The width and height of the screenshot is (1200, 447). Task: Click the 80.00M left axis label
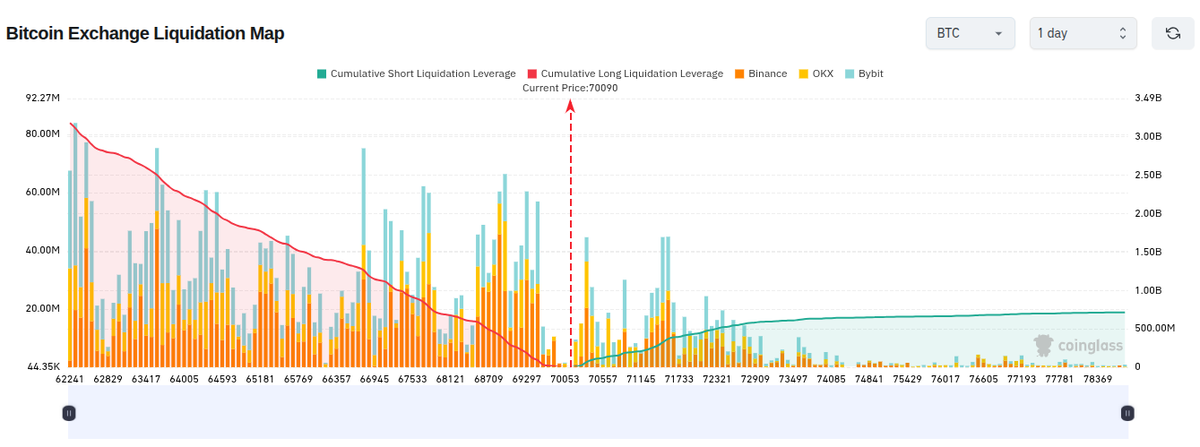tap(43, 134)
